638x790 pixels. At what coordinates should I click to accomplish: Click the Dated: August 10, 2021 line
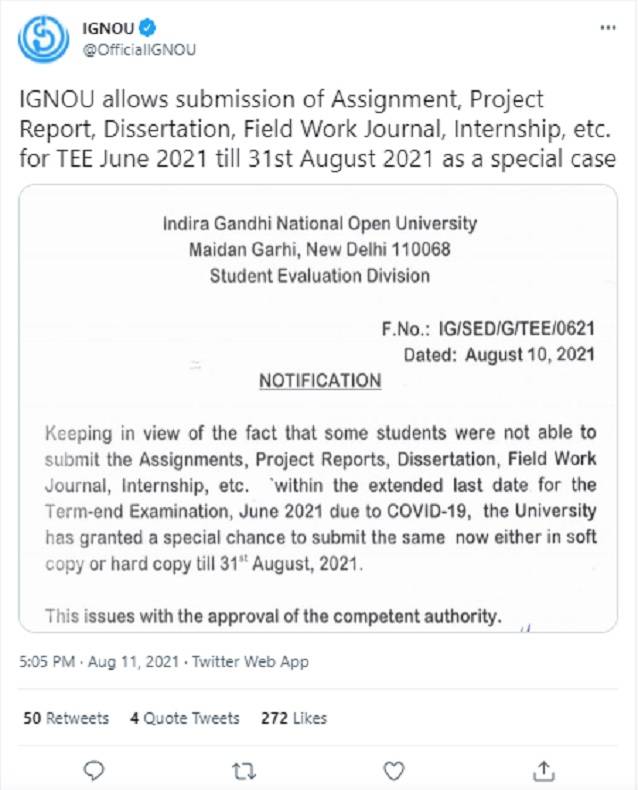(x=499, y=353)
